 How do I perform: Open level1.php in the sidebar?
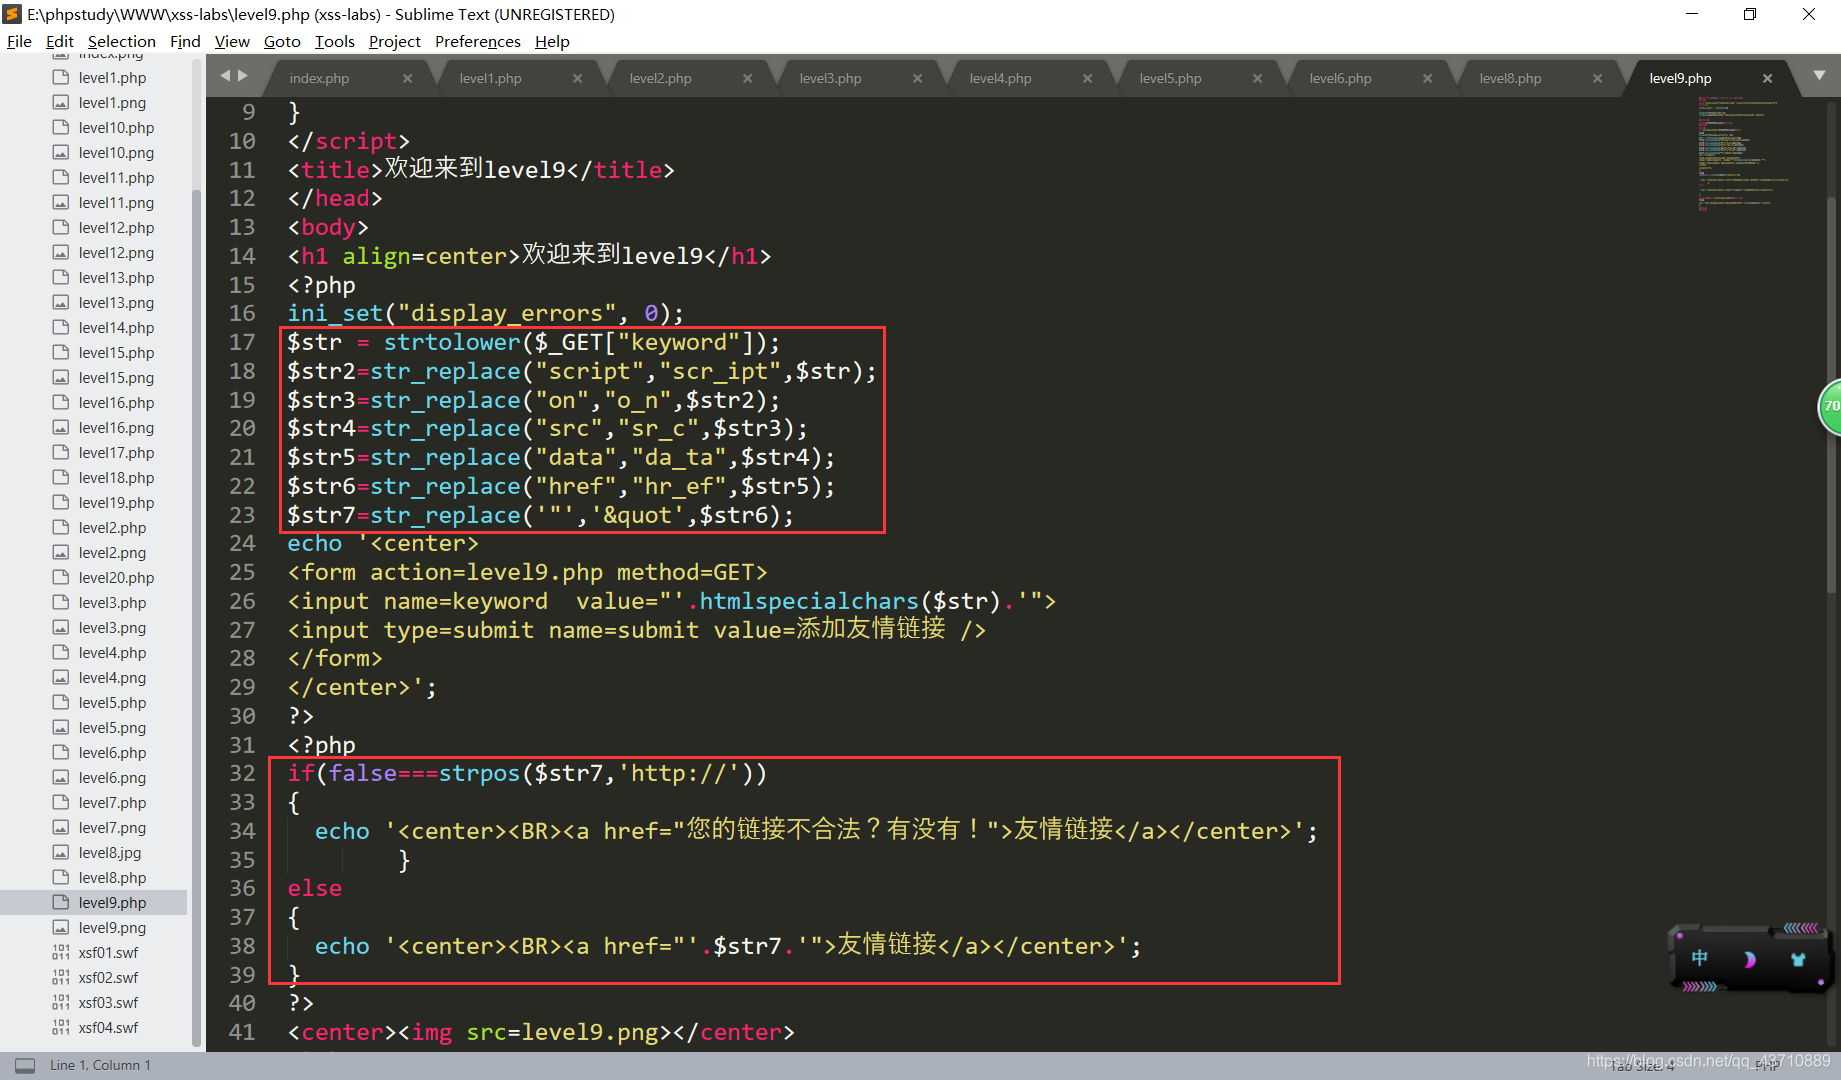click(112, 77)
